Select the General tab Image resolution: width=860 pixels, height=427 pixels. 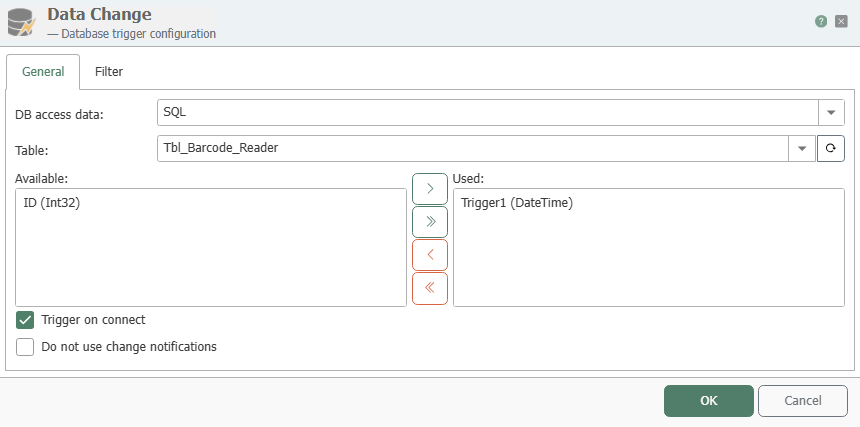[x=43, y=72]
